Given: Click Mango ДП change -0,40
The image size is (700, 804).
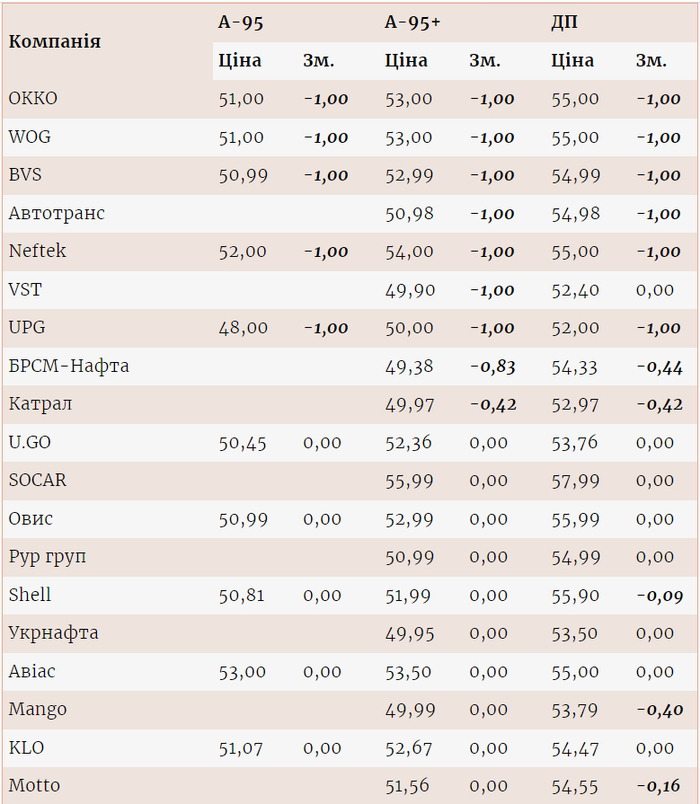Looking at the screenshot, I should coord(659,709).
